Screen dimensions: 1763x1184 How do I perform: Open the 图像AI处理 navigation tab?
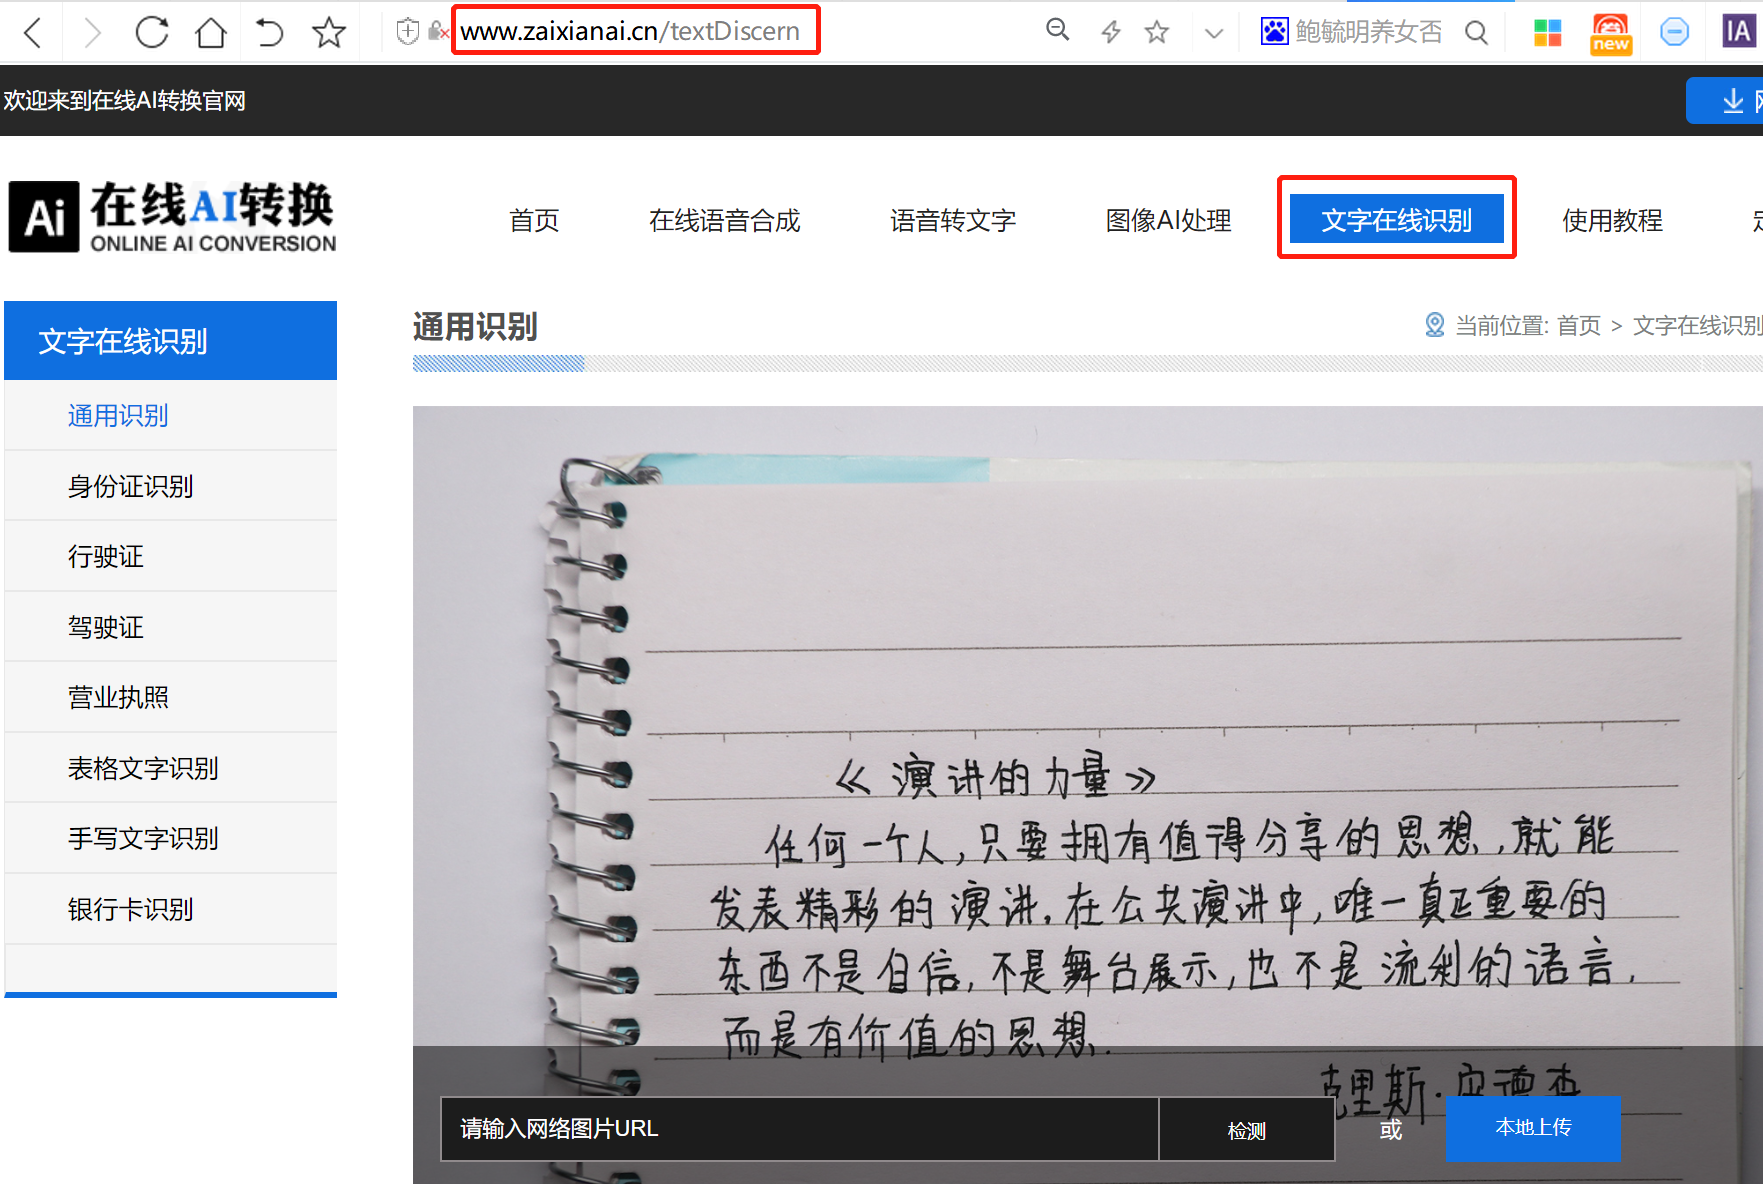pyautogui.click(x=1168, y=220)
